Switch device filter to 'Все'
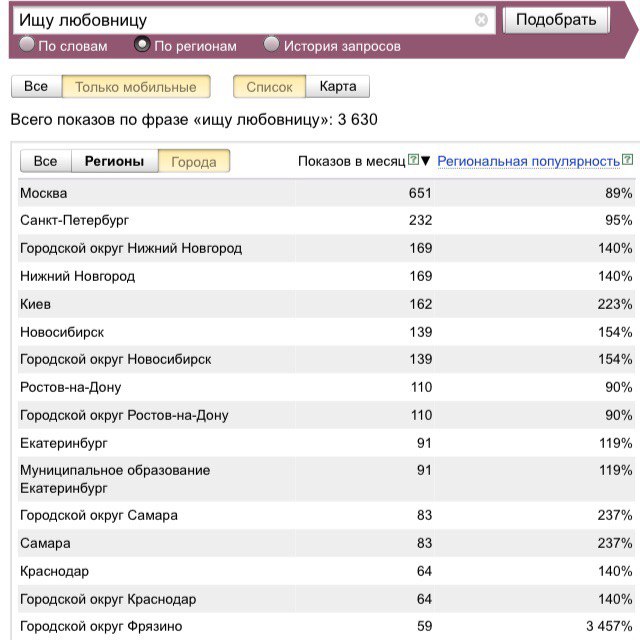 [x=36, y=87]
